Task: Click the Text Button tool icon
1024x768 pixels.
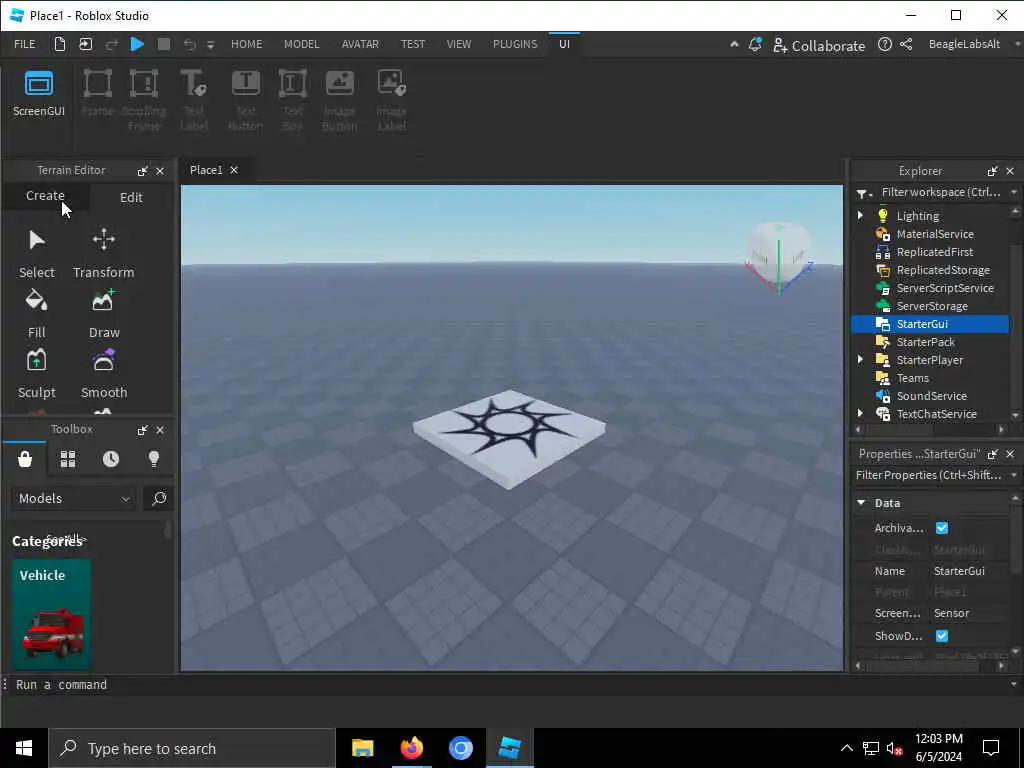Action: click(x=246, y=84)
